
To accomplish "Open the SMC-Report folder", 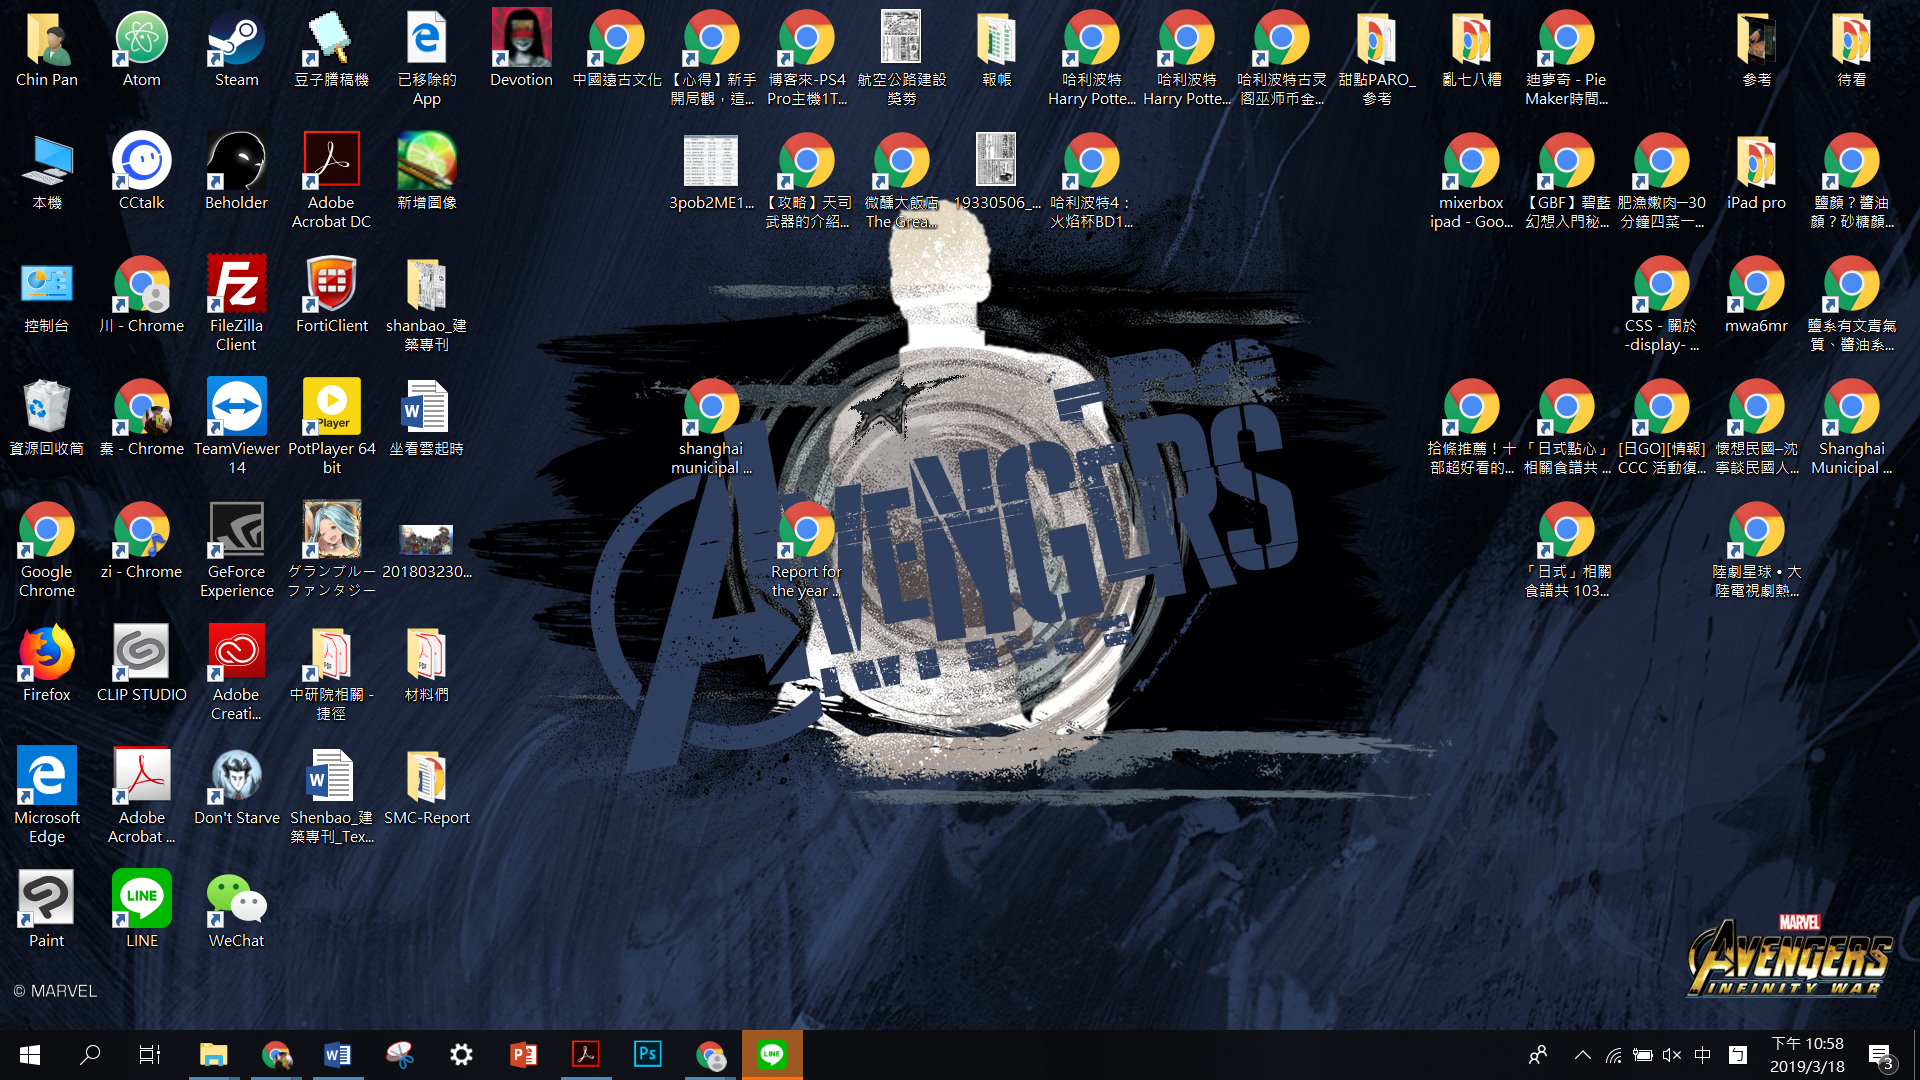I will coord(426,788).
